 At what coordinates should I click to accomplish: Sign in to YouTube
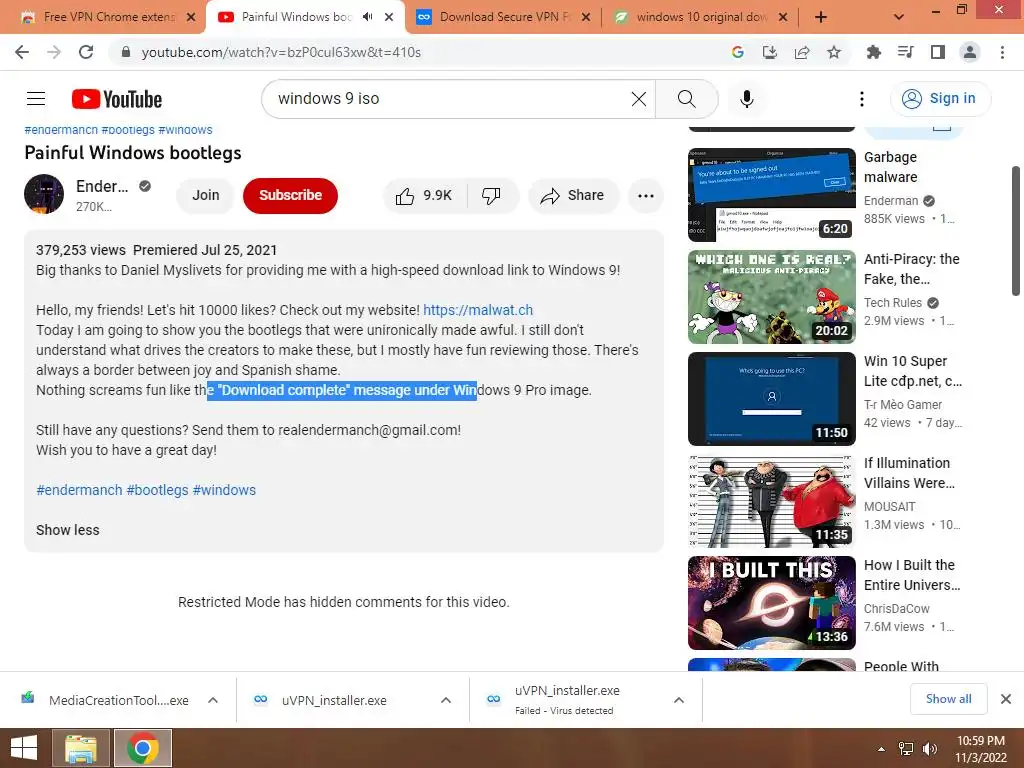(940, 99)
